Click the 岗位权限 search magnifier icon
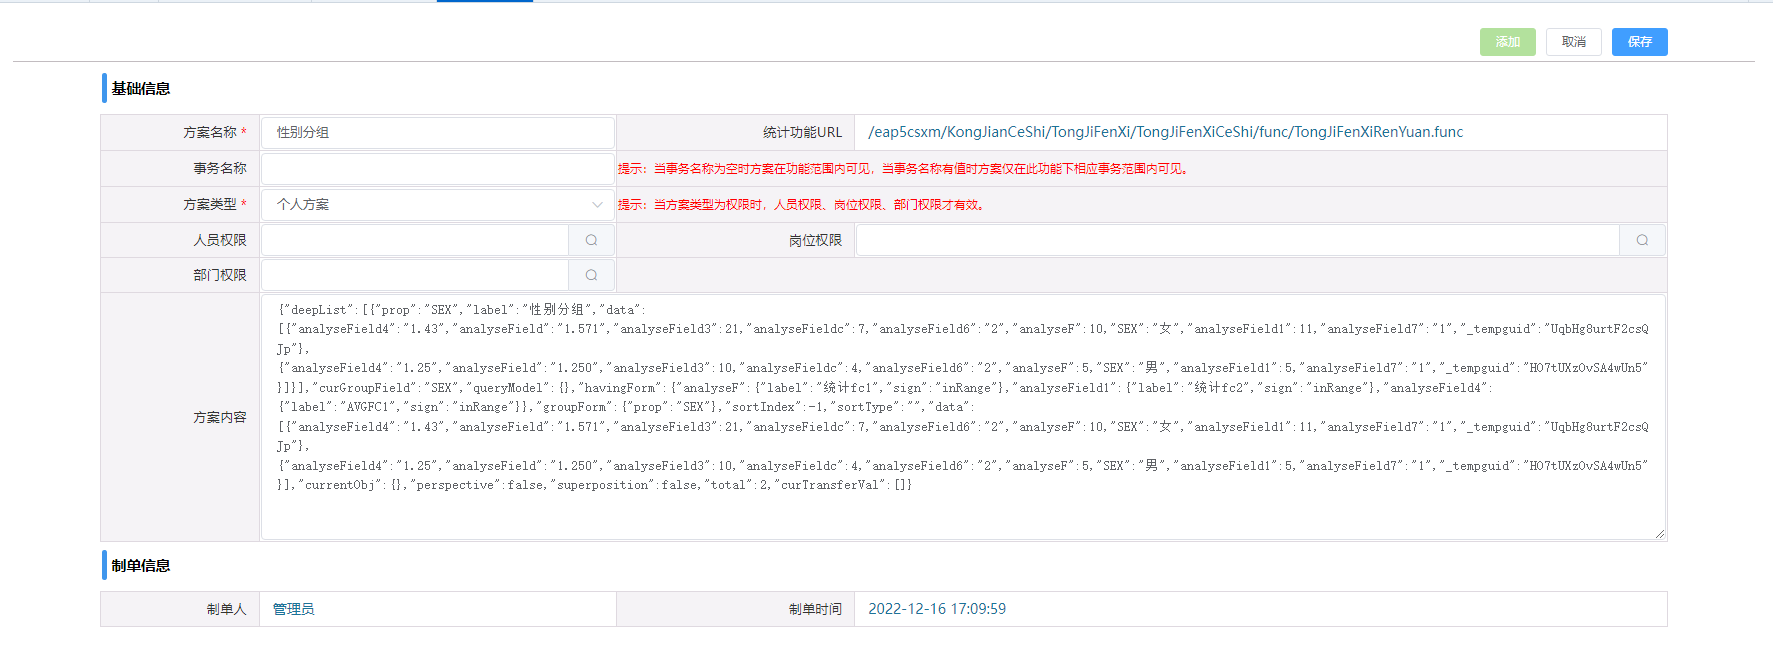This screenshot has height=658, width=1773. pyautogui.click(x=1642, y=240)
